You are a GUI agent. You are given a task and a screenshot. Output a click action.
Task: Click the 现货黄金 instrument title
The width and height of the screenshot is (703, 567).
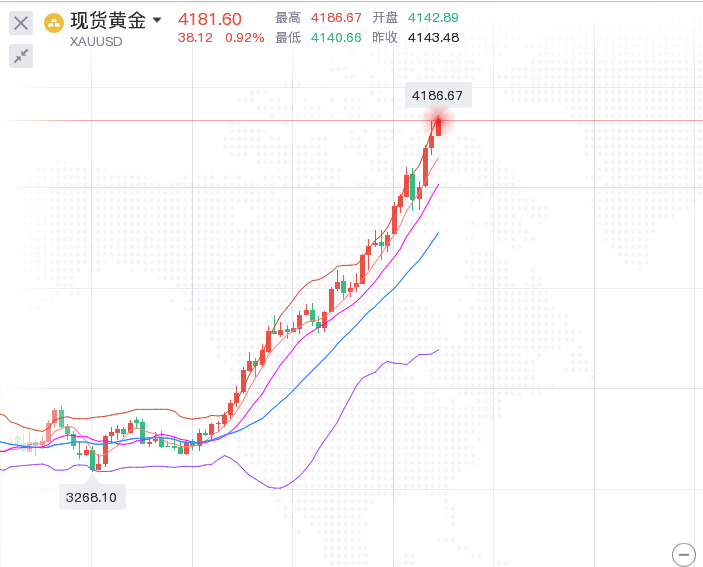108,20
